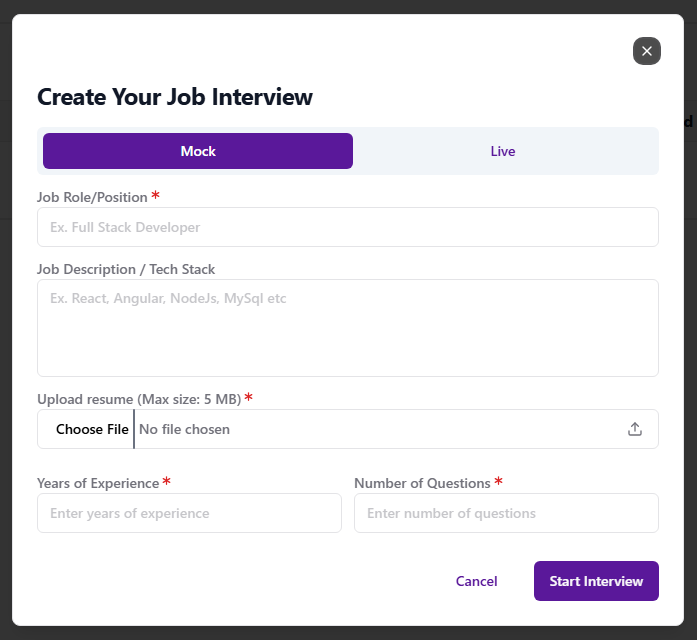Click the "Job Description / Tech Stack" label
The height and width of the screenshot is (640, 697).
(126, 269)
